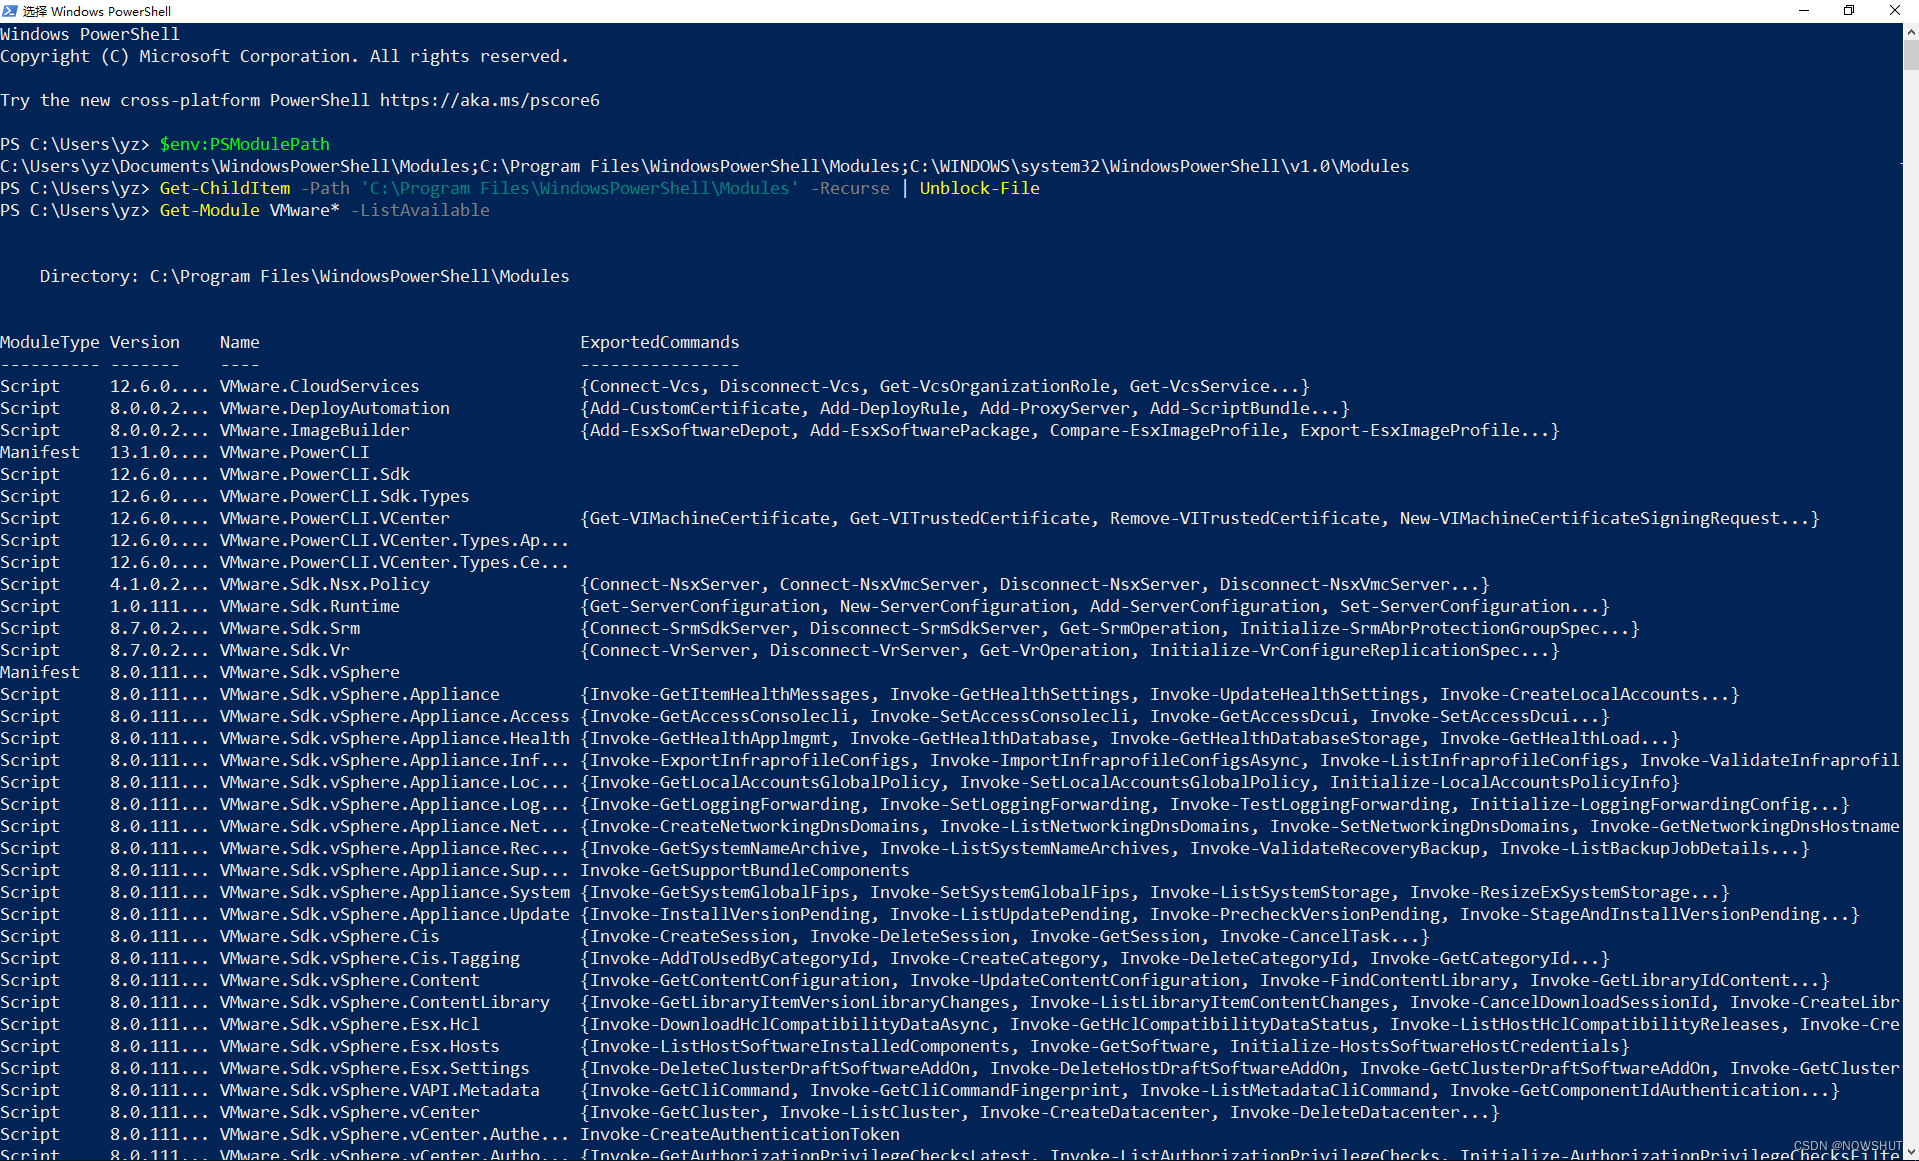
Task: Click the Invoke-GetCliCommand exported command
Action: pos(690,1090)
